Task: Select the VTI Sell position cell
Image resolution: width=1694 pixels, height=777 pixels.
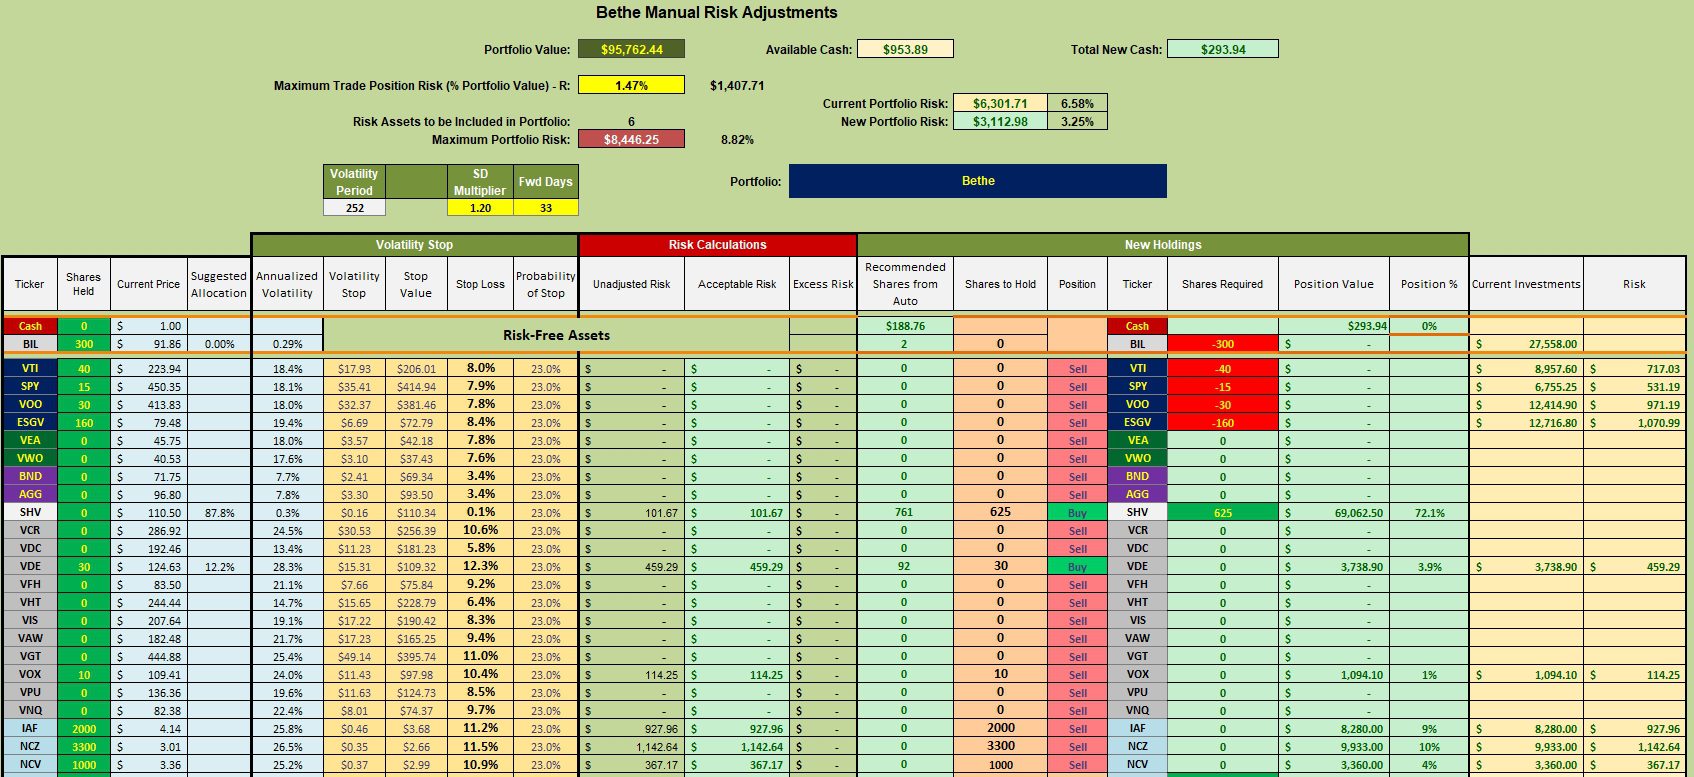Action: (x=1077, y=369)
